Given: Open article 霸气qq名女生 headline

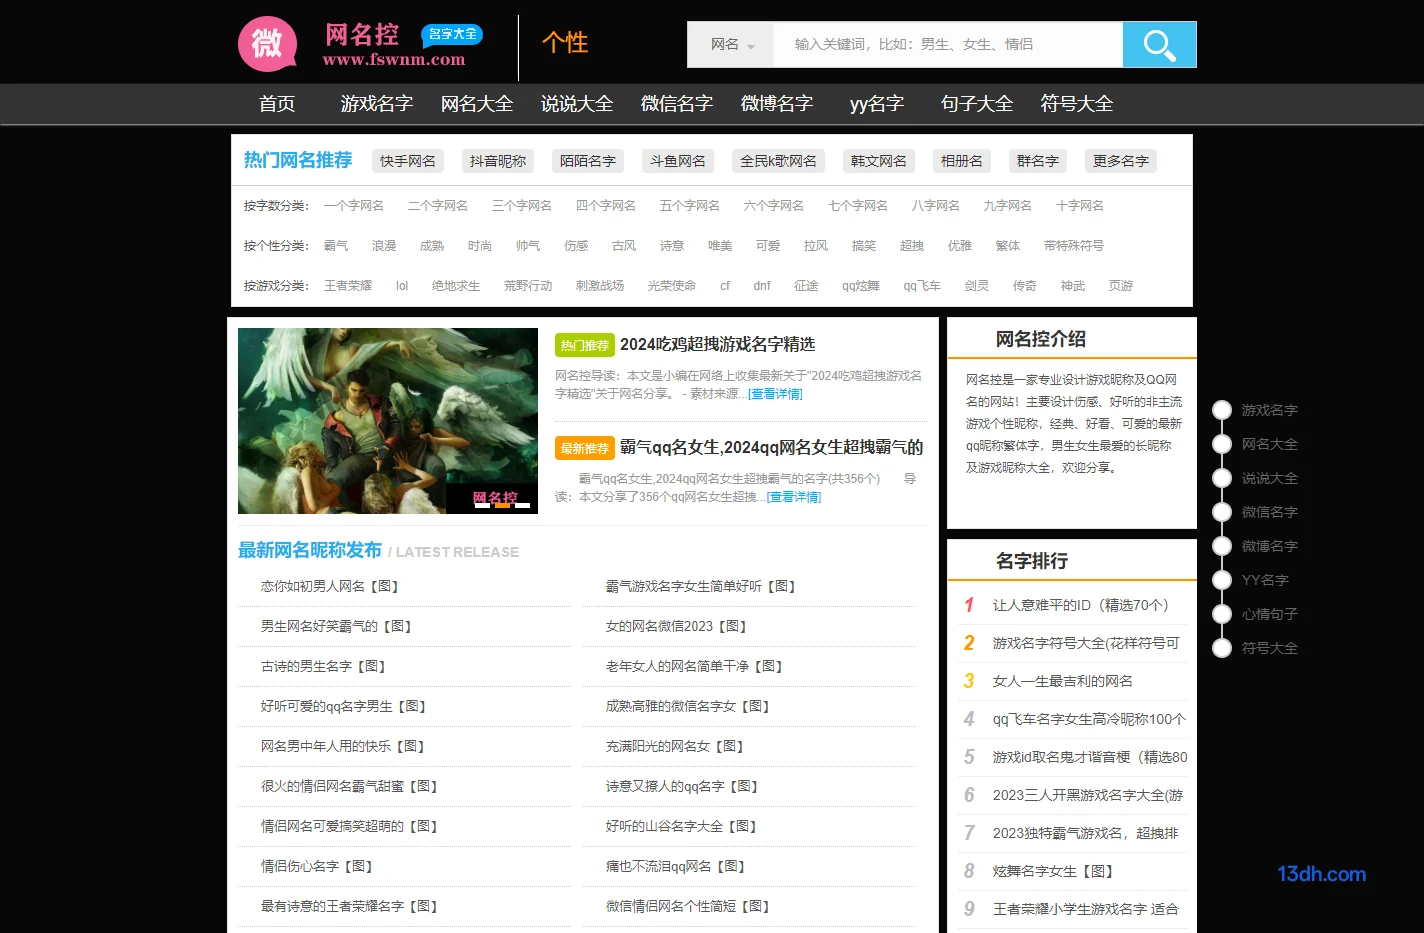Looking at the screenshot, I should (772, 447).
